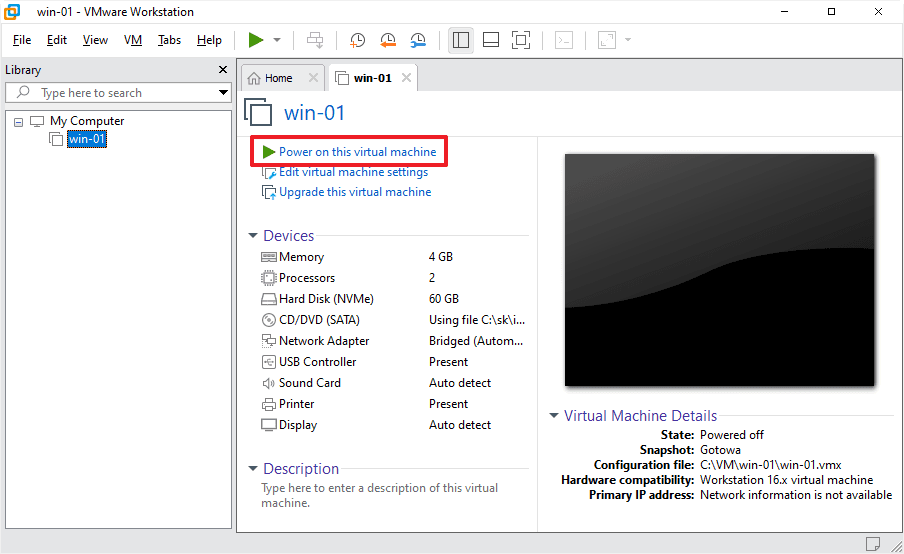904x554 pixels.
Task: Open the Snapshot Manager toolbar icon
Action: click(418, 40)
